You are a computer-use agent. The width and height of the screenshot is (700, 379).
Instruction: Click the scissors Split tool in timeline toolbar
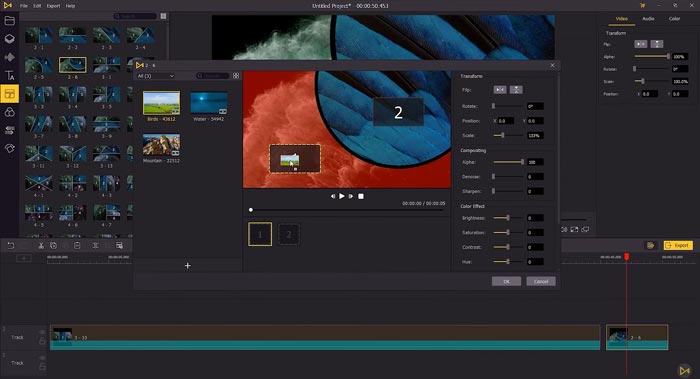coord(41,246)
